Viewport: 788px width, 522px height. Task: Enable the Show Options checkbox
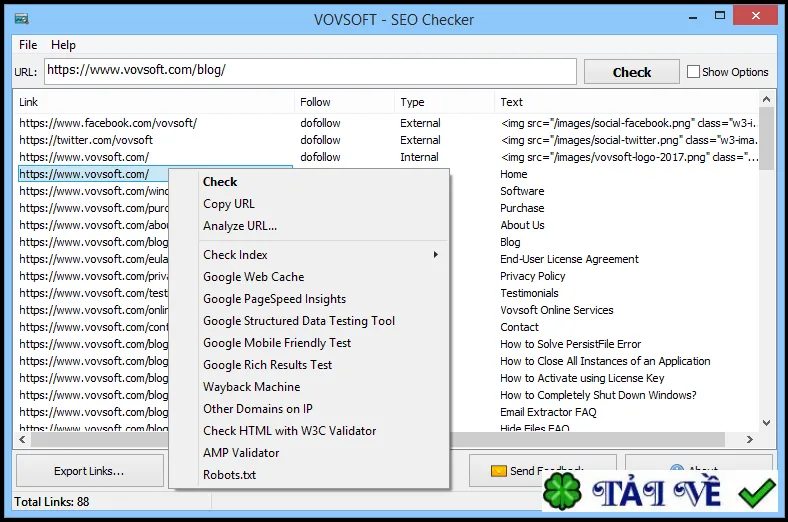(693, 72)
